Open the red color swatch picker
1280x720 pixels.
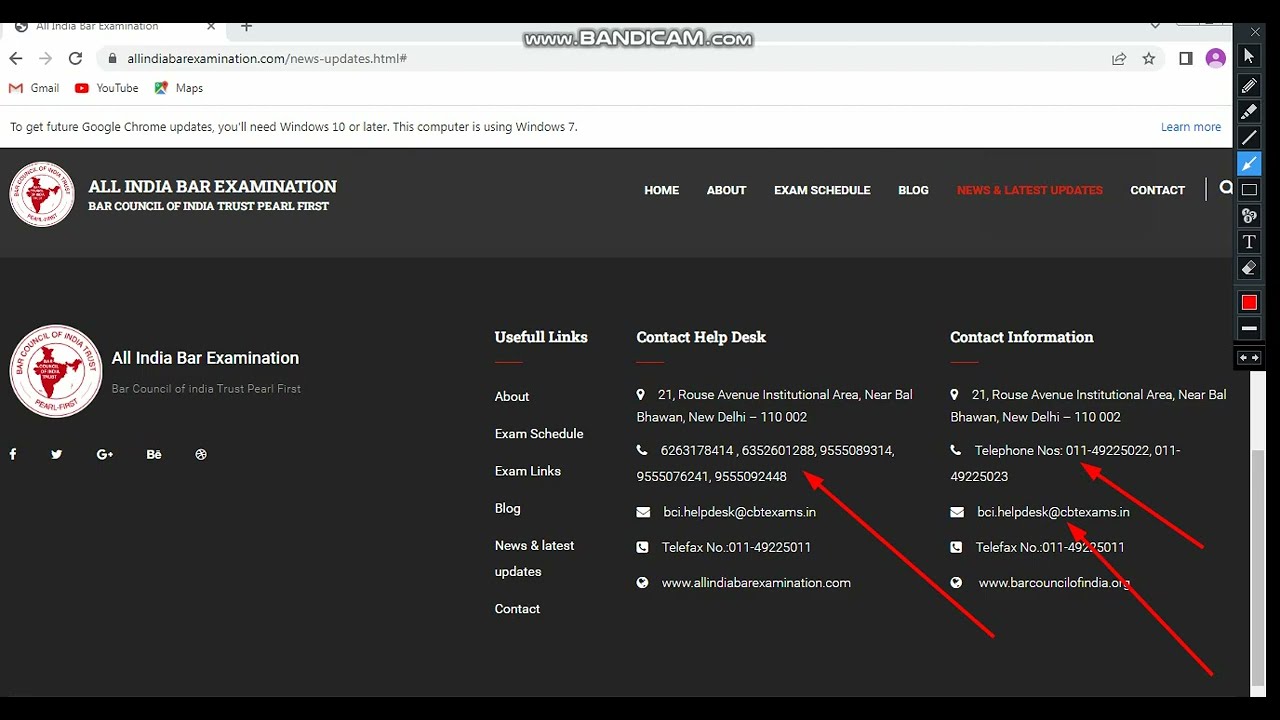pos(1249,302)
